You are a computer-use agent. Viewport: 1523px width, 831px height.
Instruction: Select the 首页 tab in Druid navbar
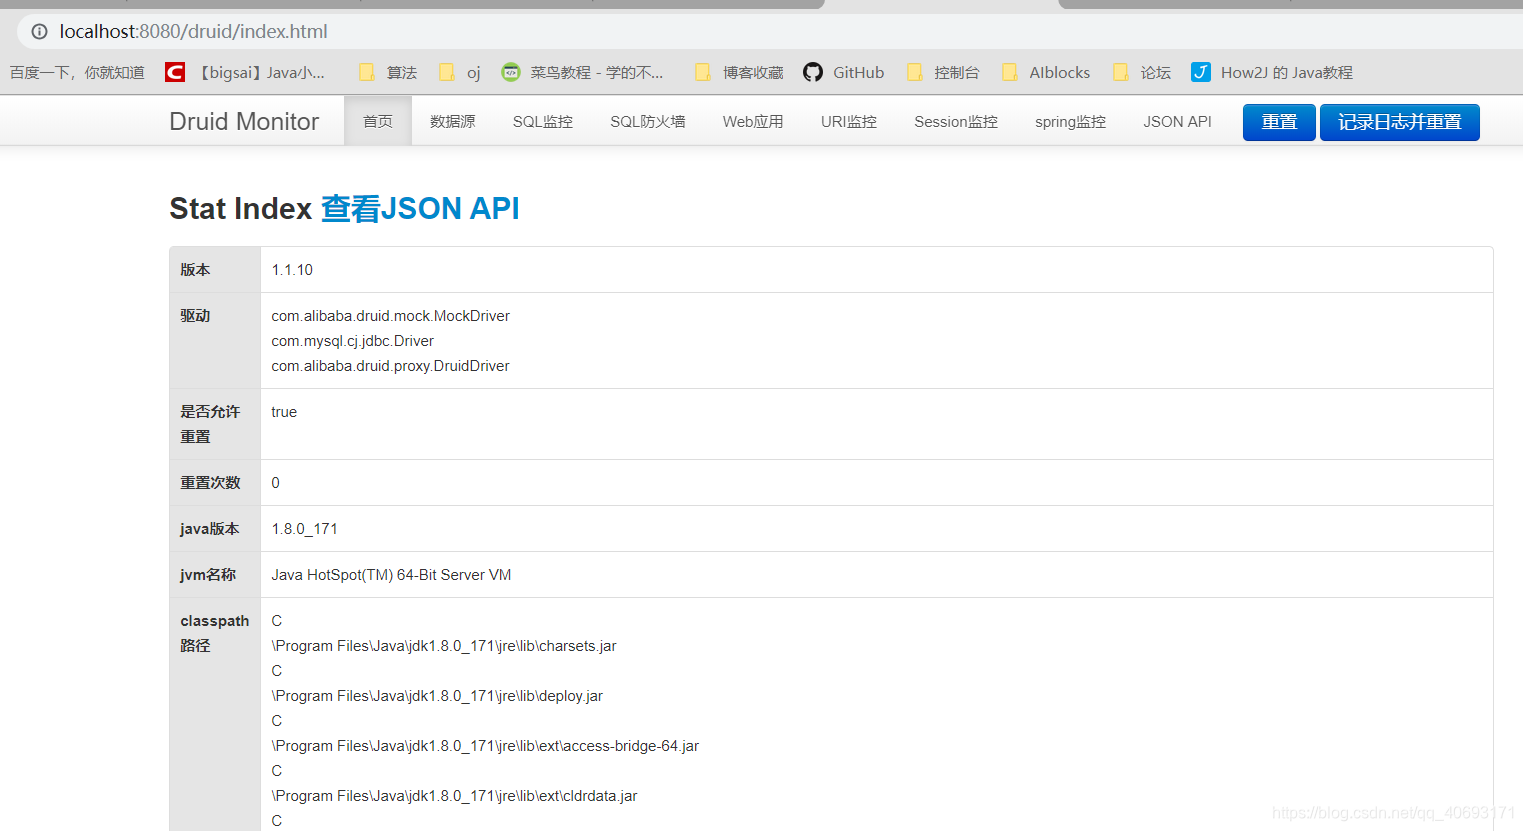click(378, 121)
